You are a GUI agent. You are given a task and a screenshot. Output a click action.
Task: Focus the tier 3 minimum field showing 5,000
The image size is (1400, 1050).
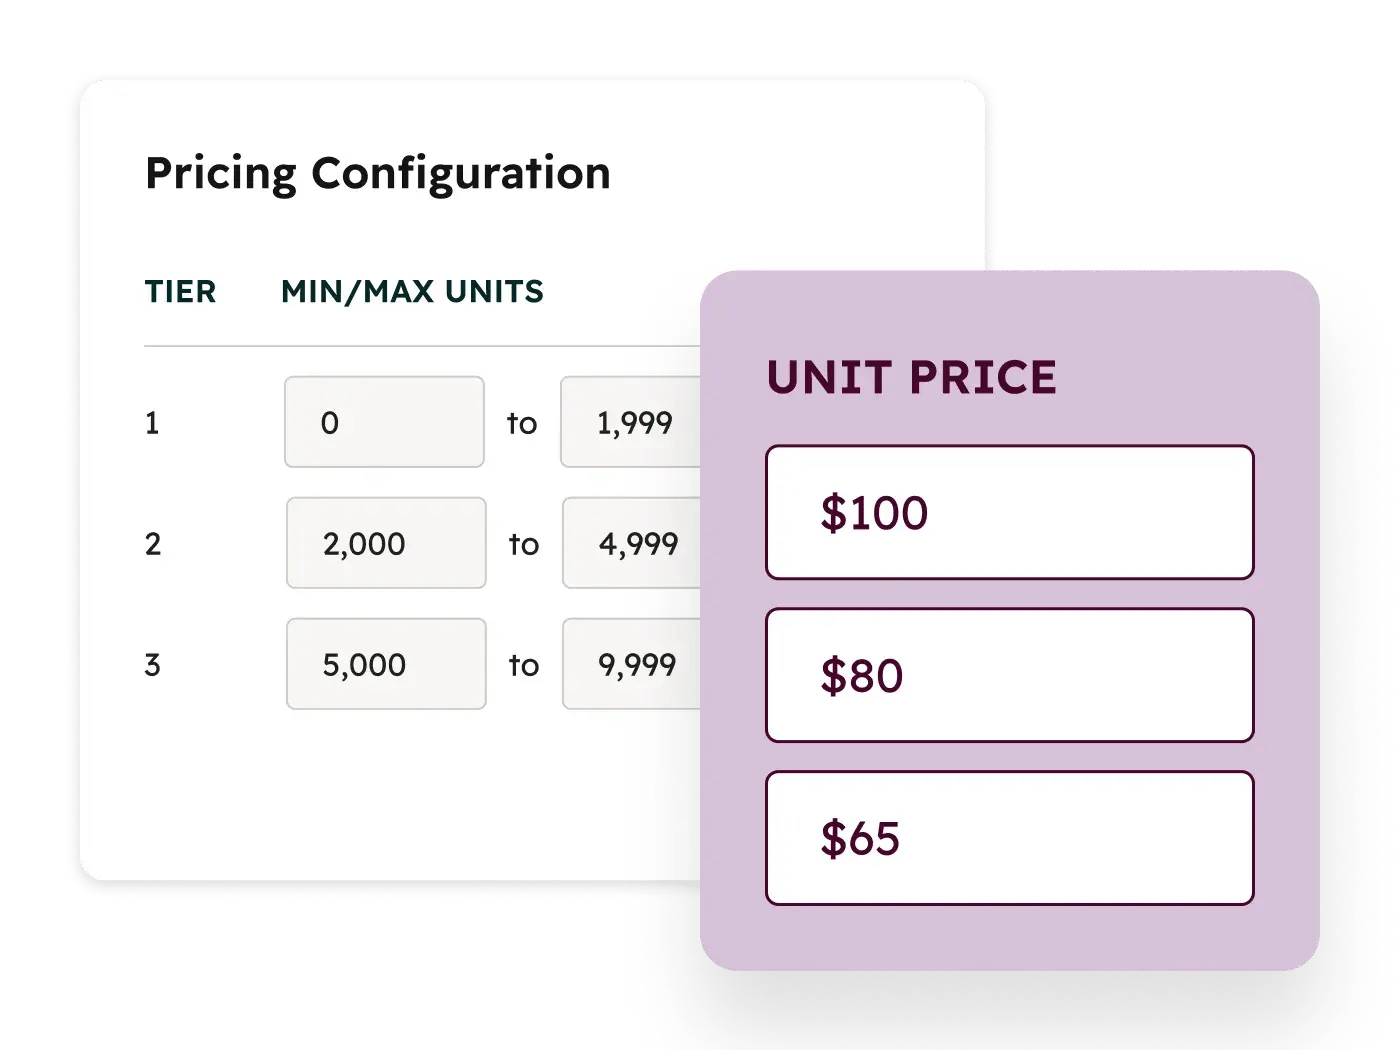click(x=386, y=664)
